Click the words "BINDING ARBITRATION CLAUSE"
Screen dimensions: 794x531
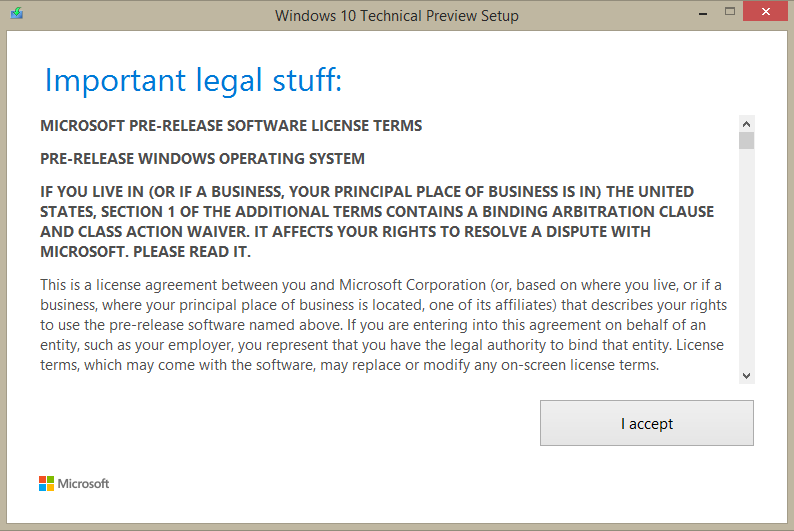pos(598,212)
